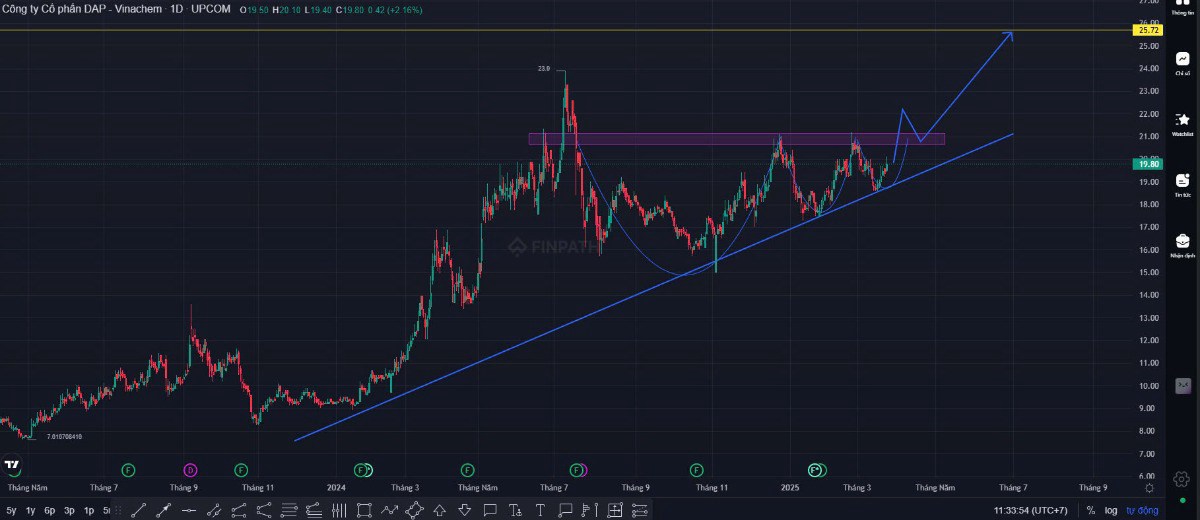Switch chart range to 1y
This screenshot has width=1200, height=520.
[x=31, y=510]
